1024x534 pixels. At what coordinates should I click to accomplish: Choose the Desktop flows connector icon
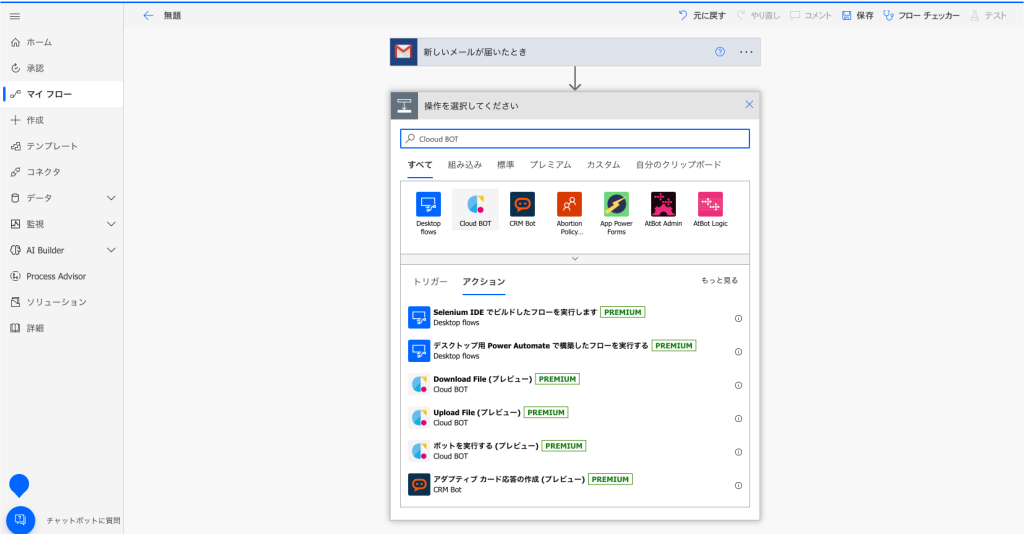(x=428, y=204)
